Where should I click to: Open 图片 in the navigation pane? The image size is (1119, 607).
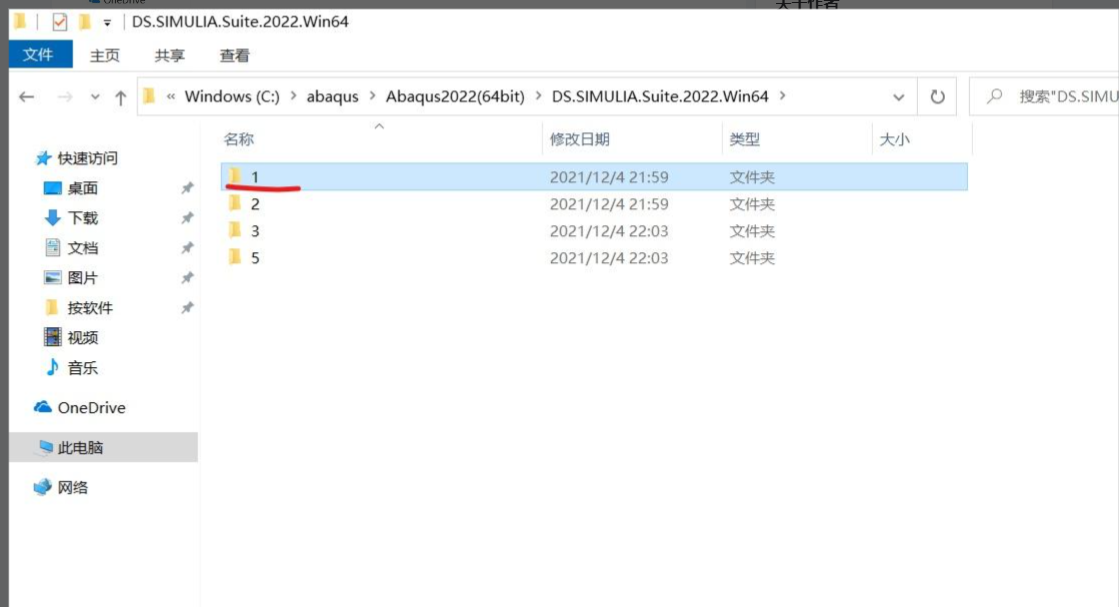pos(82,278)
